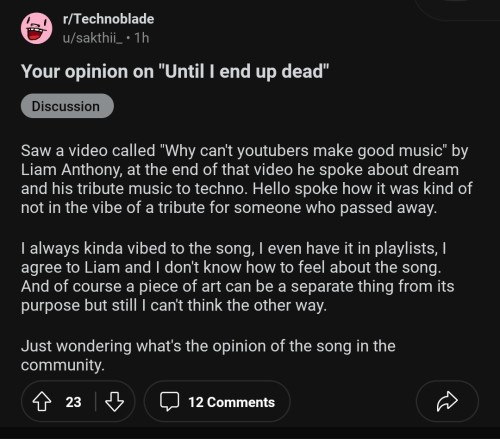Select the paragraph starting "Just wondering what's the opinion"

[x=208, y=355]
